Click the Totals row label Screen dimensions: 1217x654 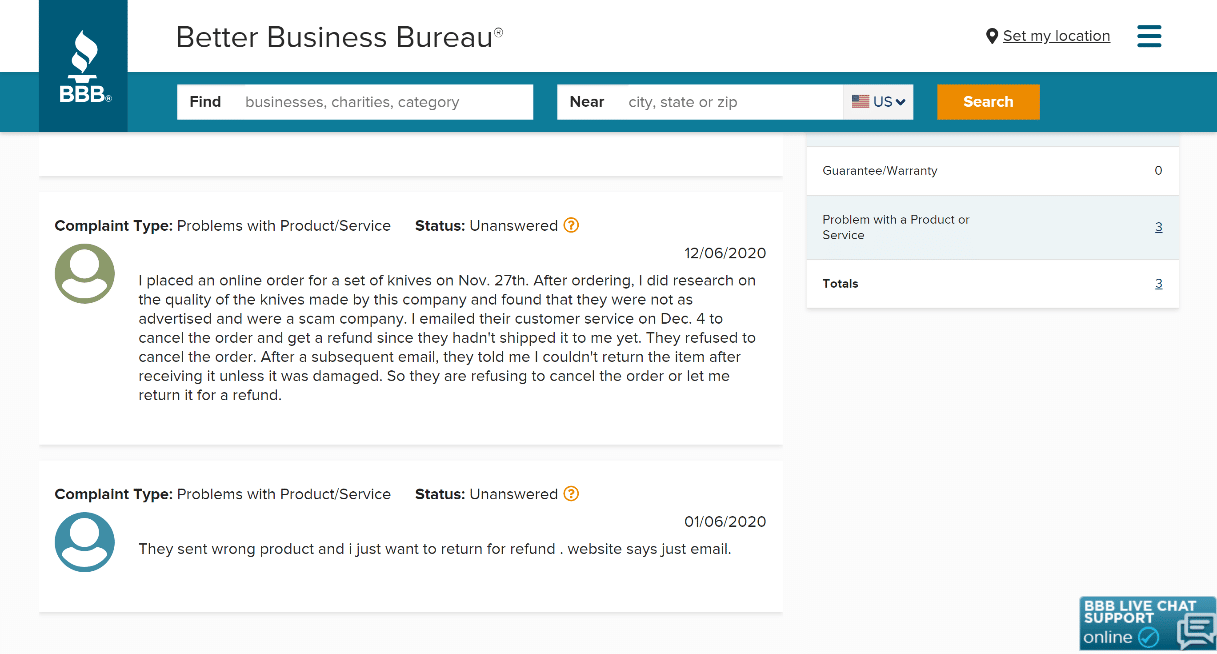tap(840, 284)
